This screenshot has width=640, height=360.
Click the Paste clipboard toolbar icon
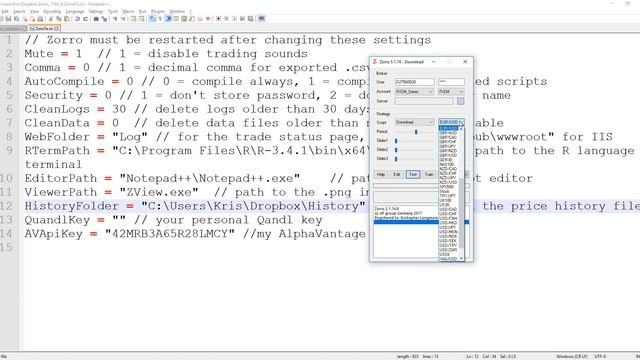point(67,19)
